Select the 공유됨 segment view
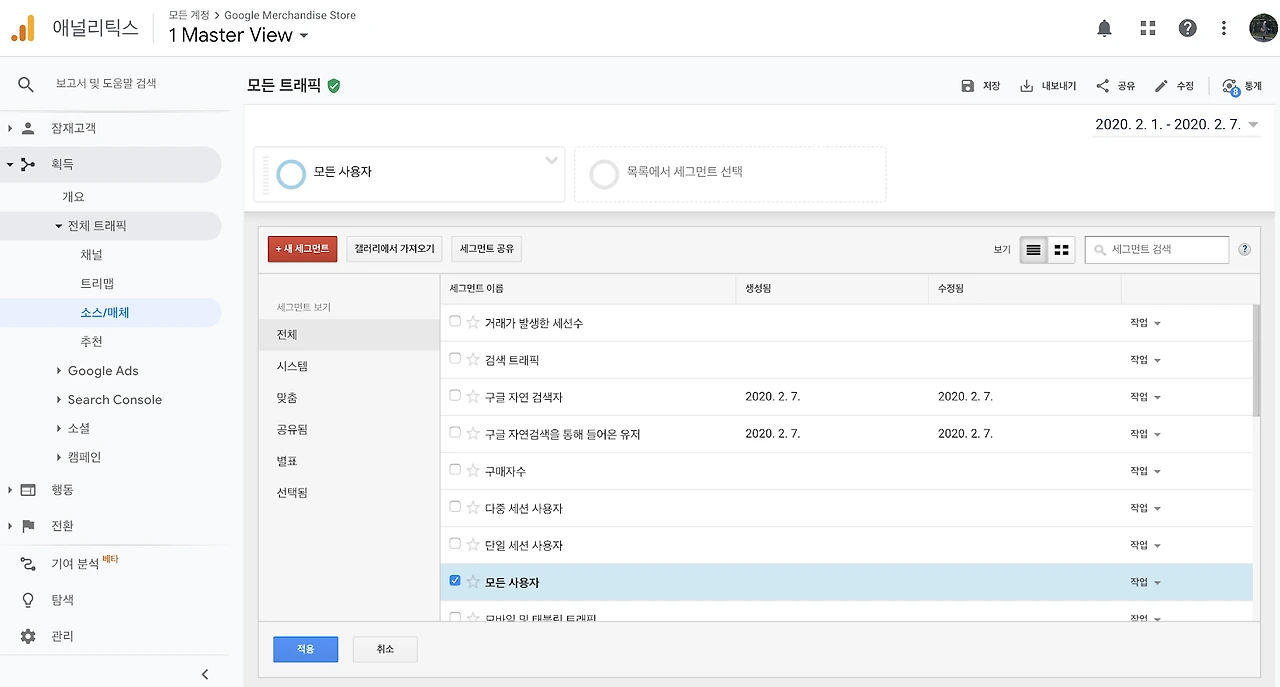Viewport: 1280px width, 687px height. click(x=349, y=430)
